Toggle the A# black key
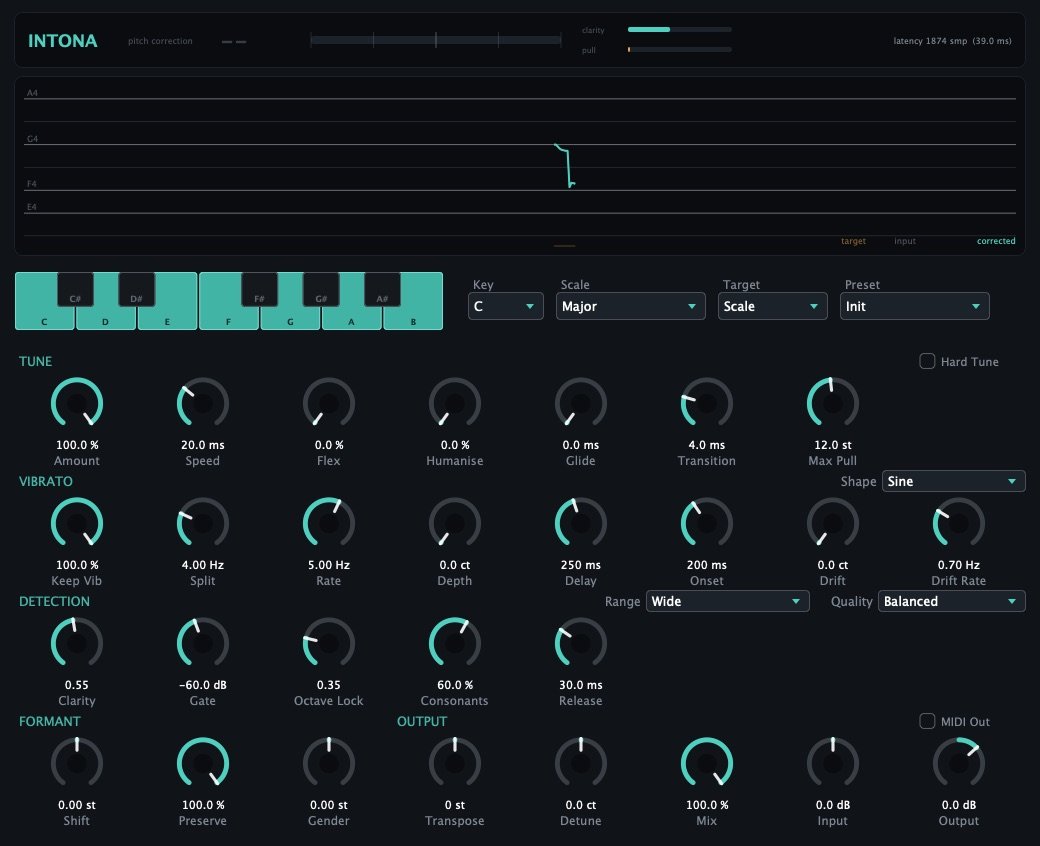 coord(382,289)
